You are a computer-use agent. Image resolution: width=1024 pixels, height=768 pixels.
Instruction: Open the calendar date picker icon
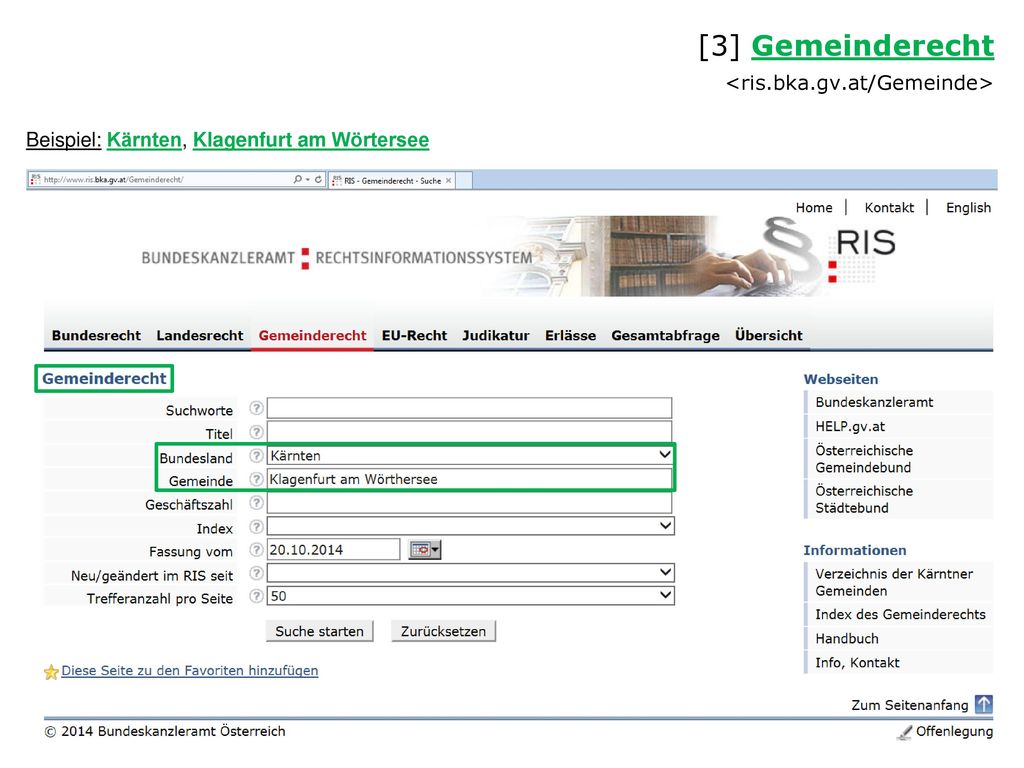[x=424, y=550]
